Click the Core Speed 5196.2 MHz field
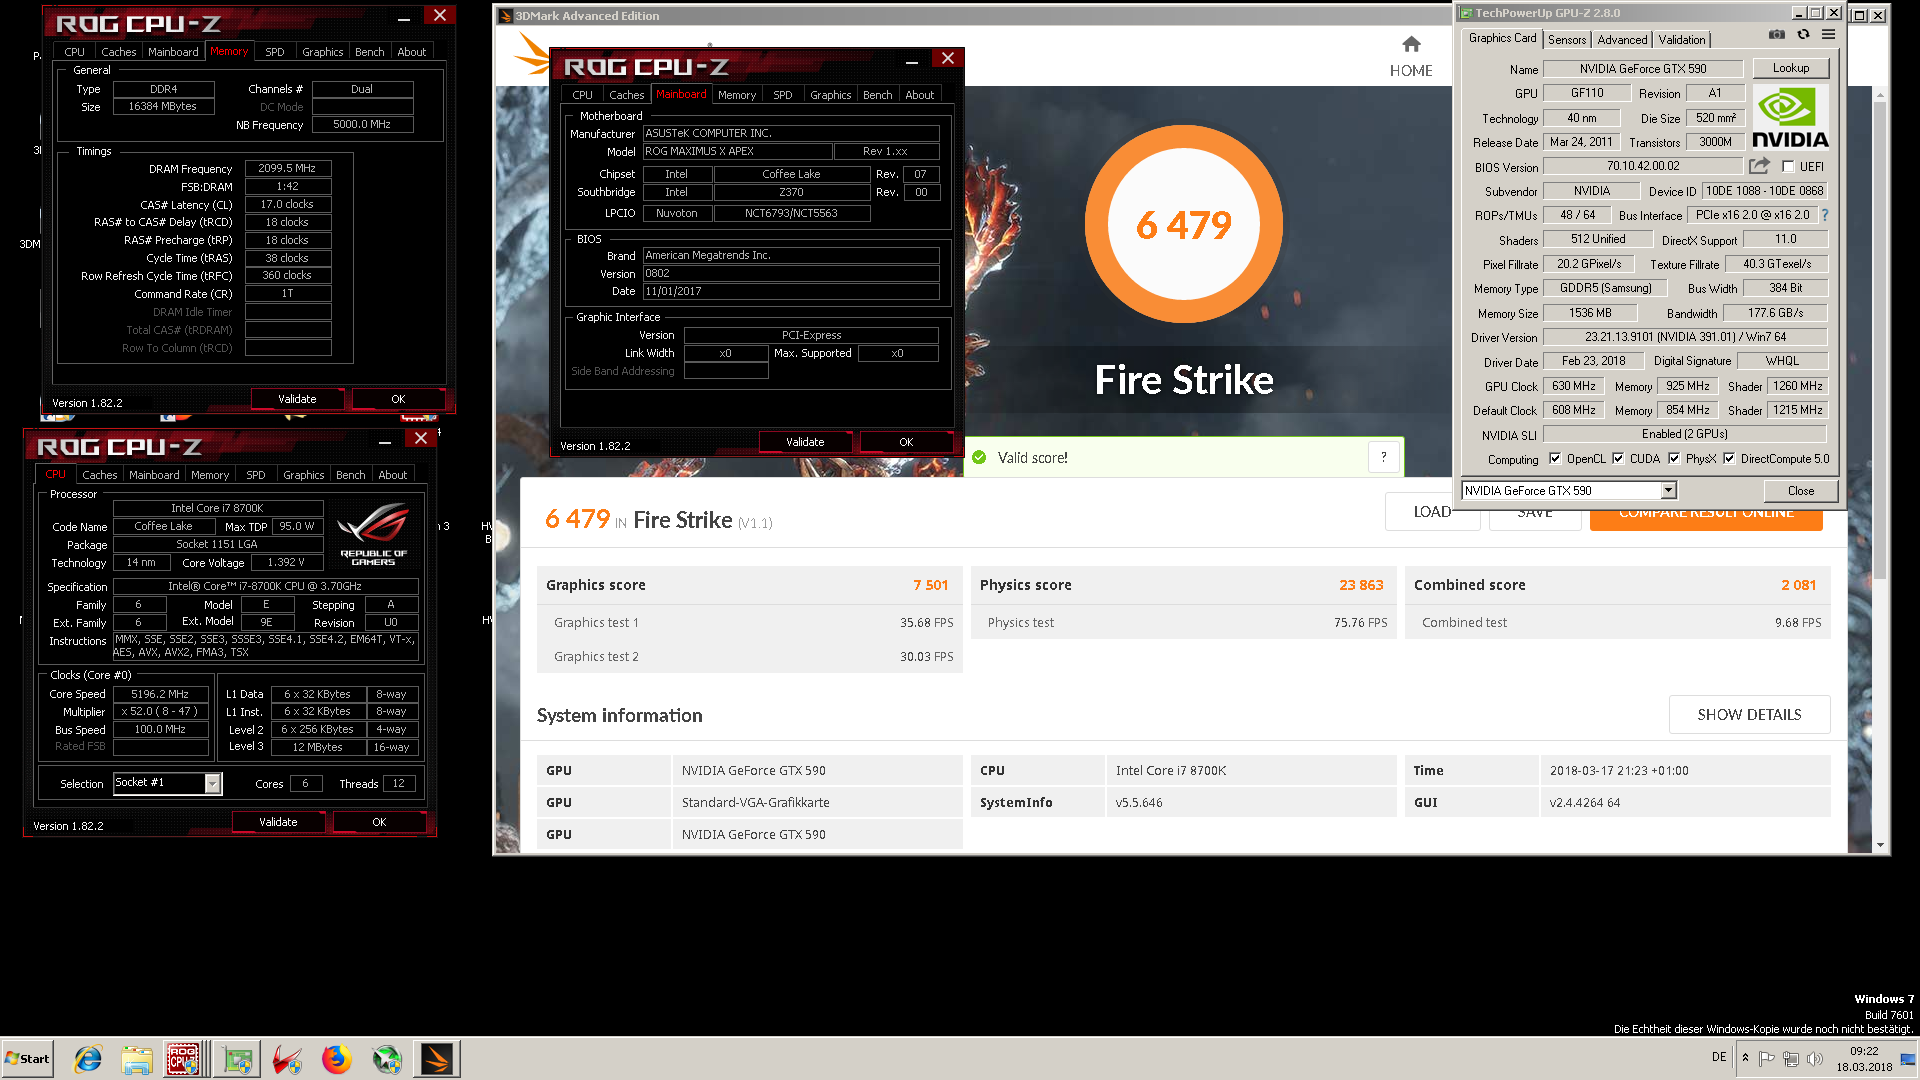1920x1080 pixels. (160, 694)
